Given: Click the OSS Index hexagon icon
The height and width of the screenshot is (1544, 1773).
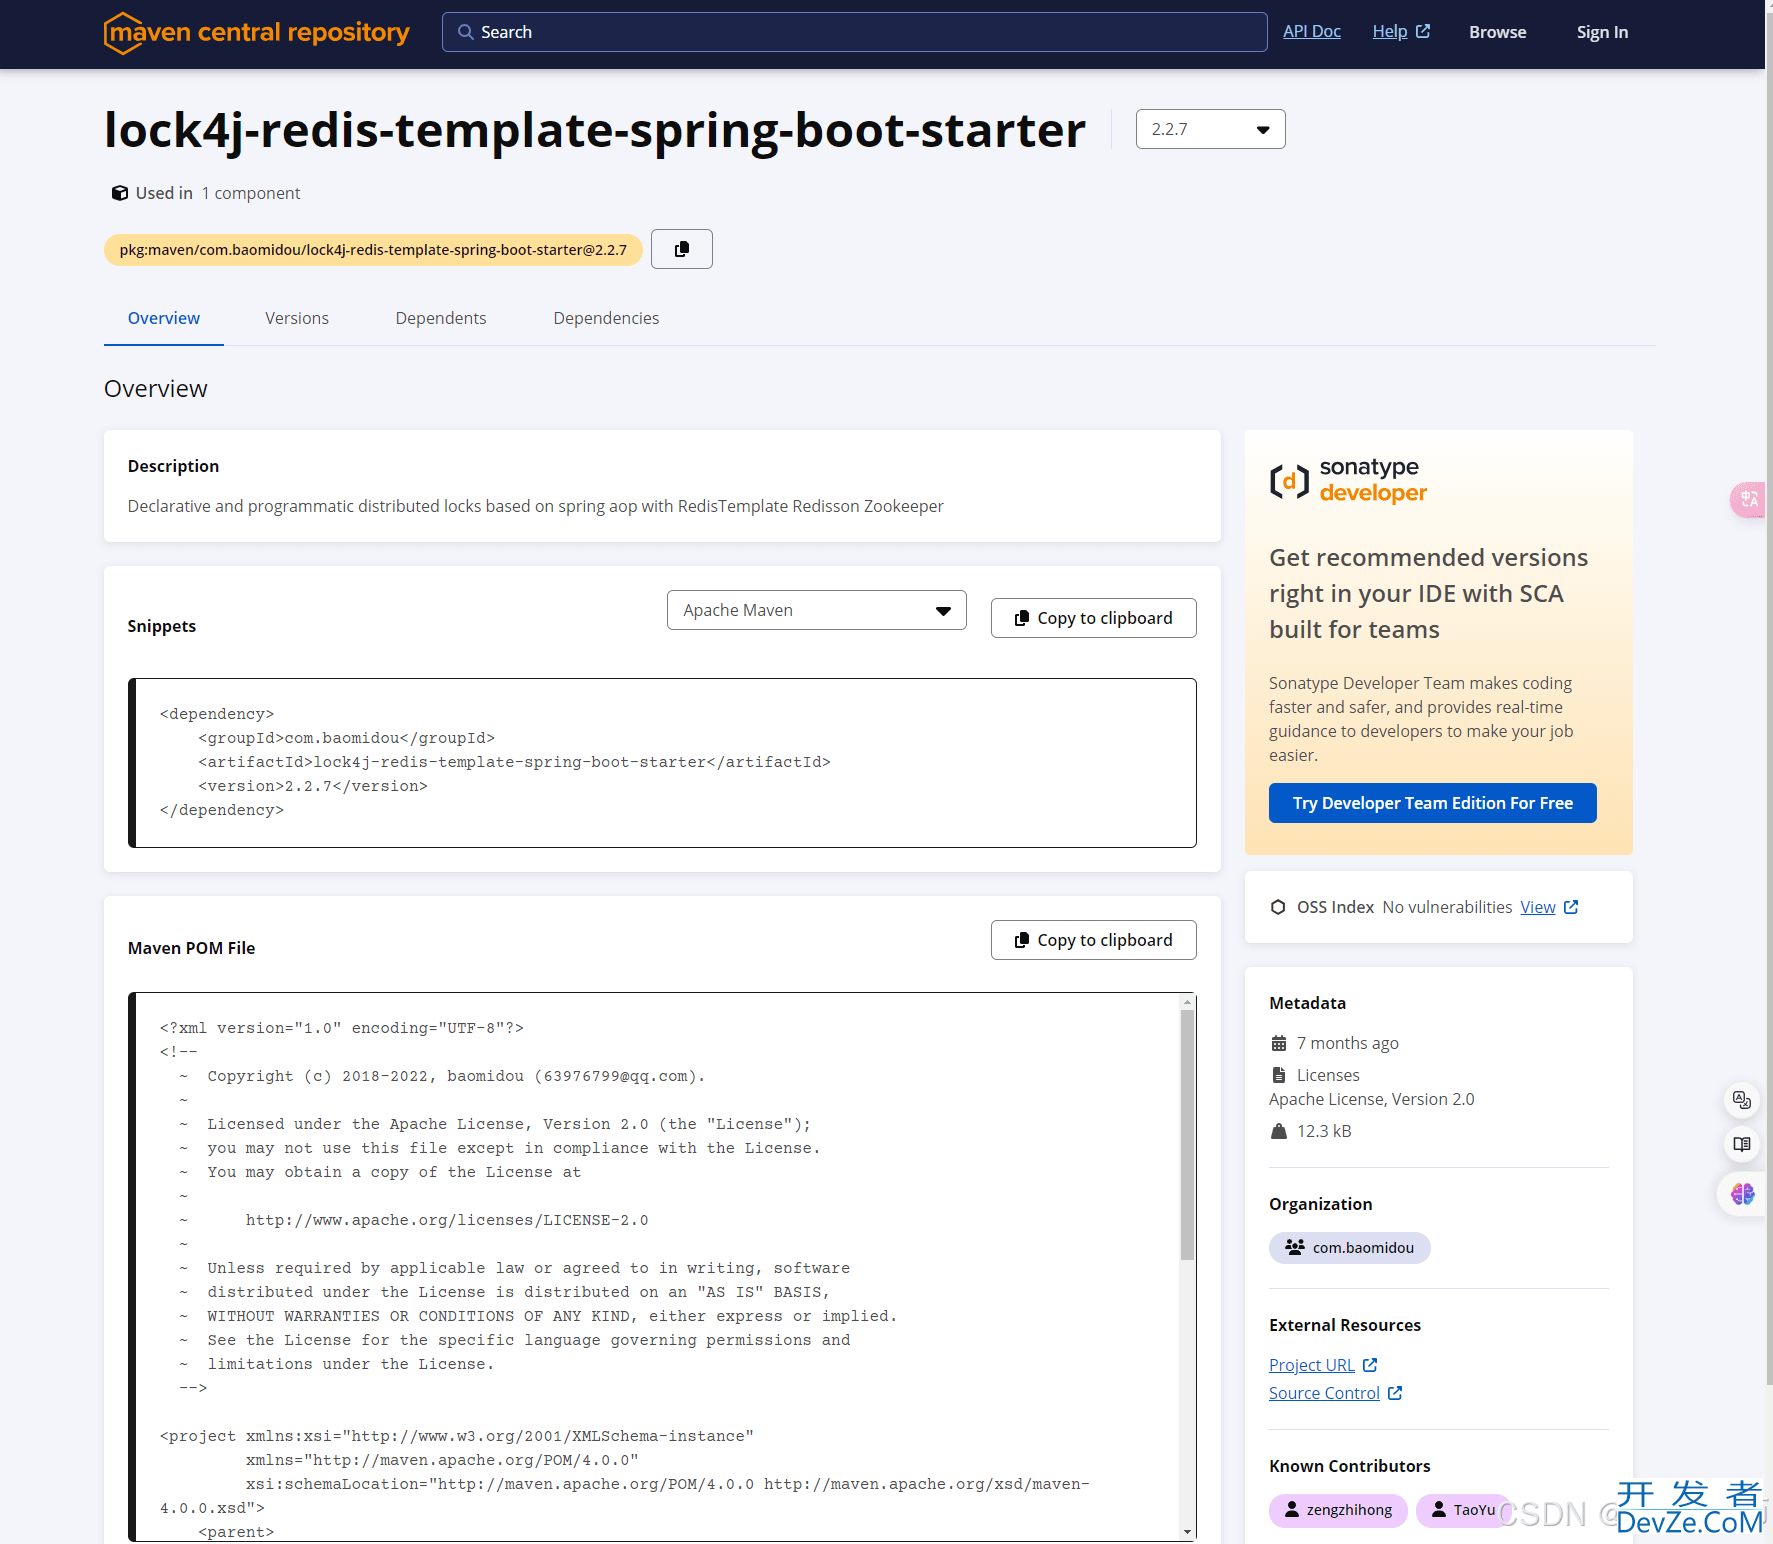Looking at the screenshot, I should pyautogui.click(x=1278, y=907).
